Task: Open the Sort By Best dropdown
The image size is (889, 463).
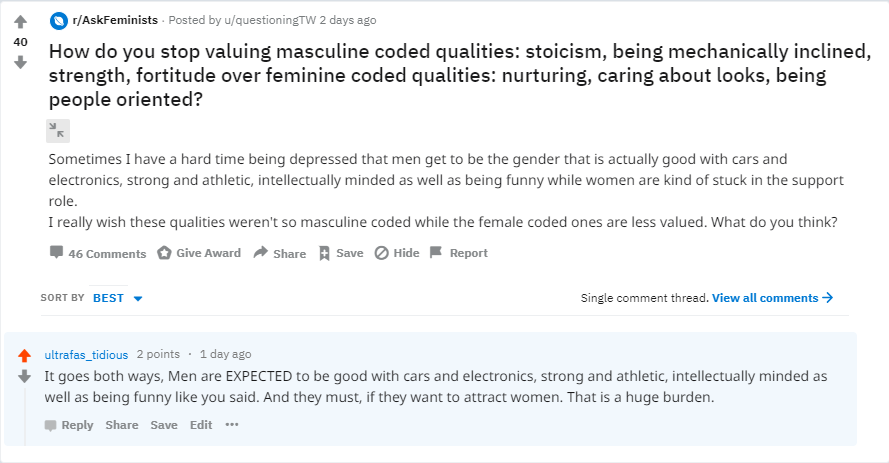Action: 117,298
